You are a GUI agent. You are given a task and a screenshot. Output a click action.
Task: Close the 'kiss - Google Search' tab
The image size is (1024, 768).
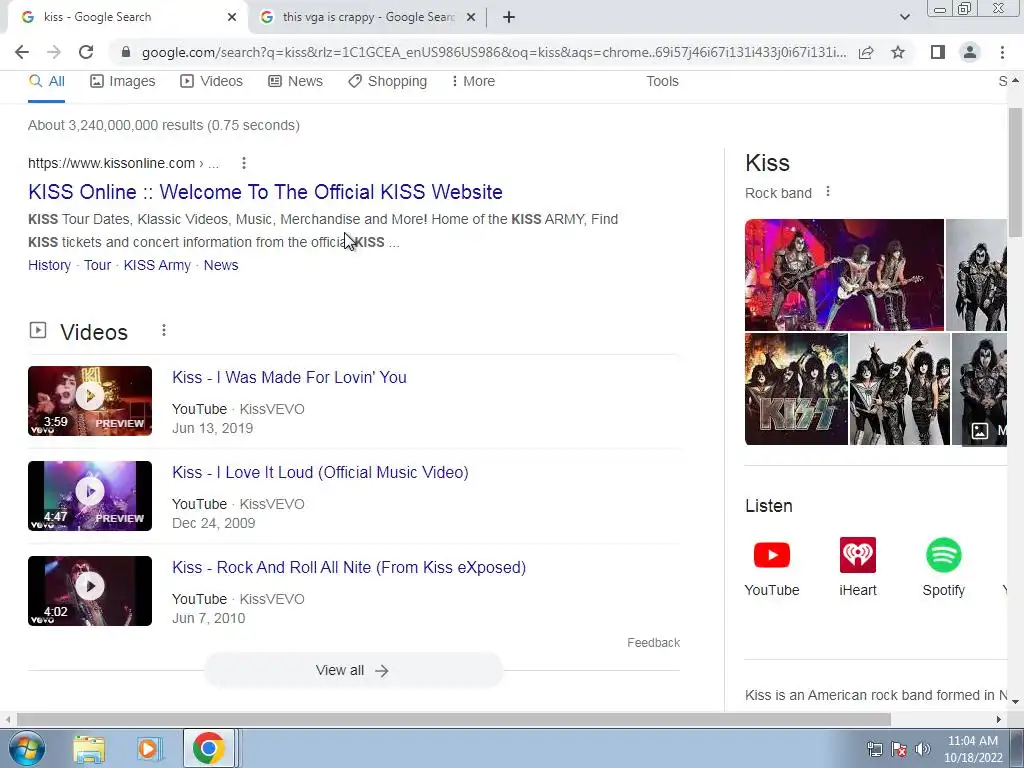(232, 18)
